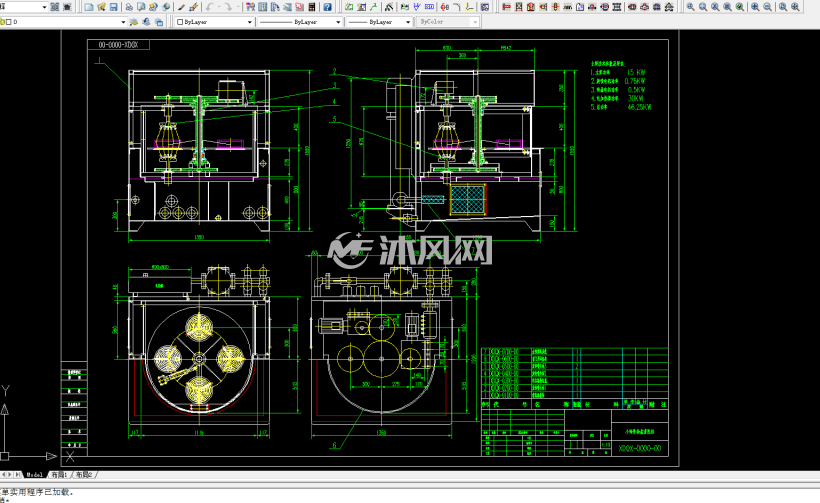Click the linear dimension tool icon

tap(506, 7)
